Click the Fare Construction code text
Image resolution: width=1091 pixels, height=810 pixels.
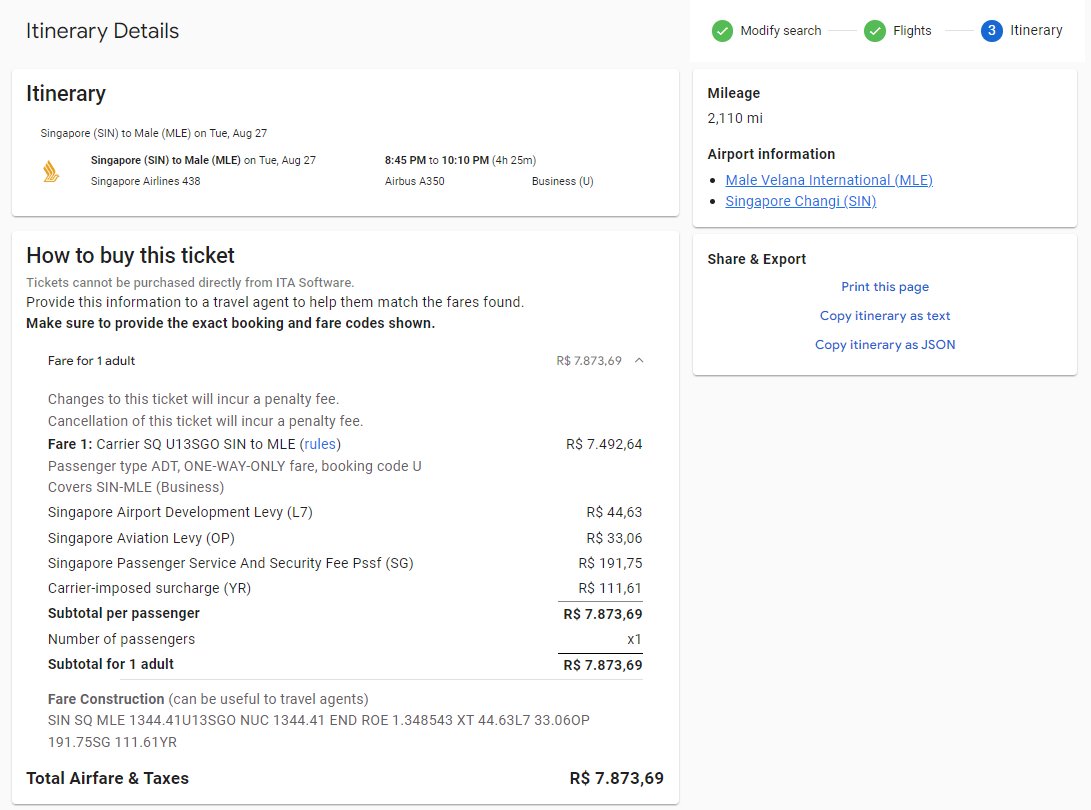[x=319, y=731]
